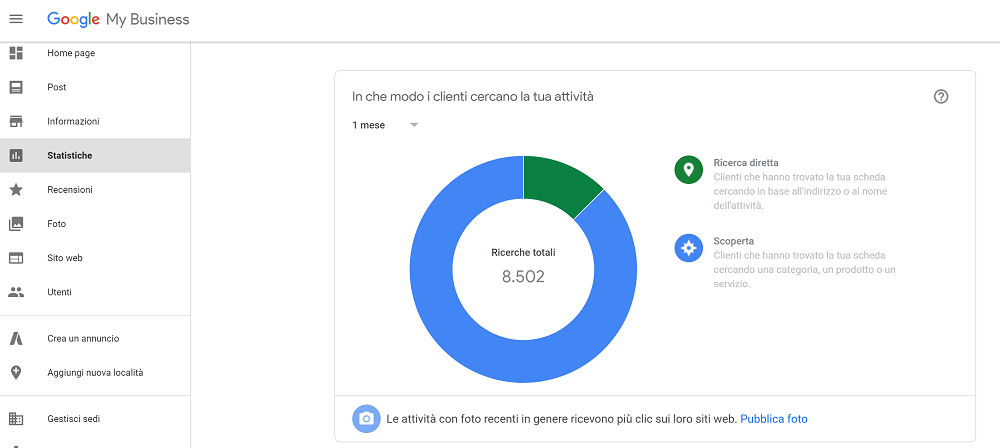Click the Recensioni star icon
The width and height of the screenshot is (1000, 448).
(16, 190)
